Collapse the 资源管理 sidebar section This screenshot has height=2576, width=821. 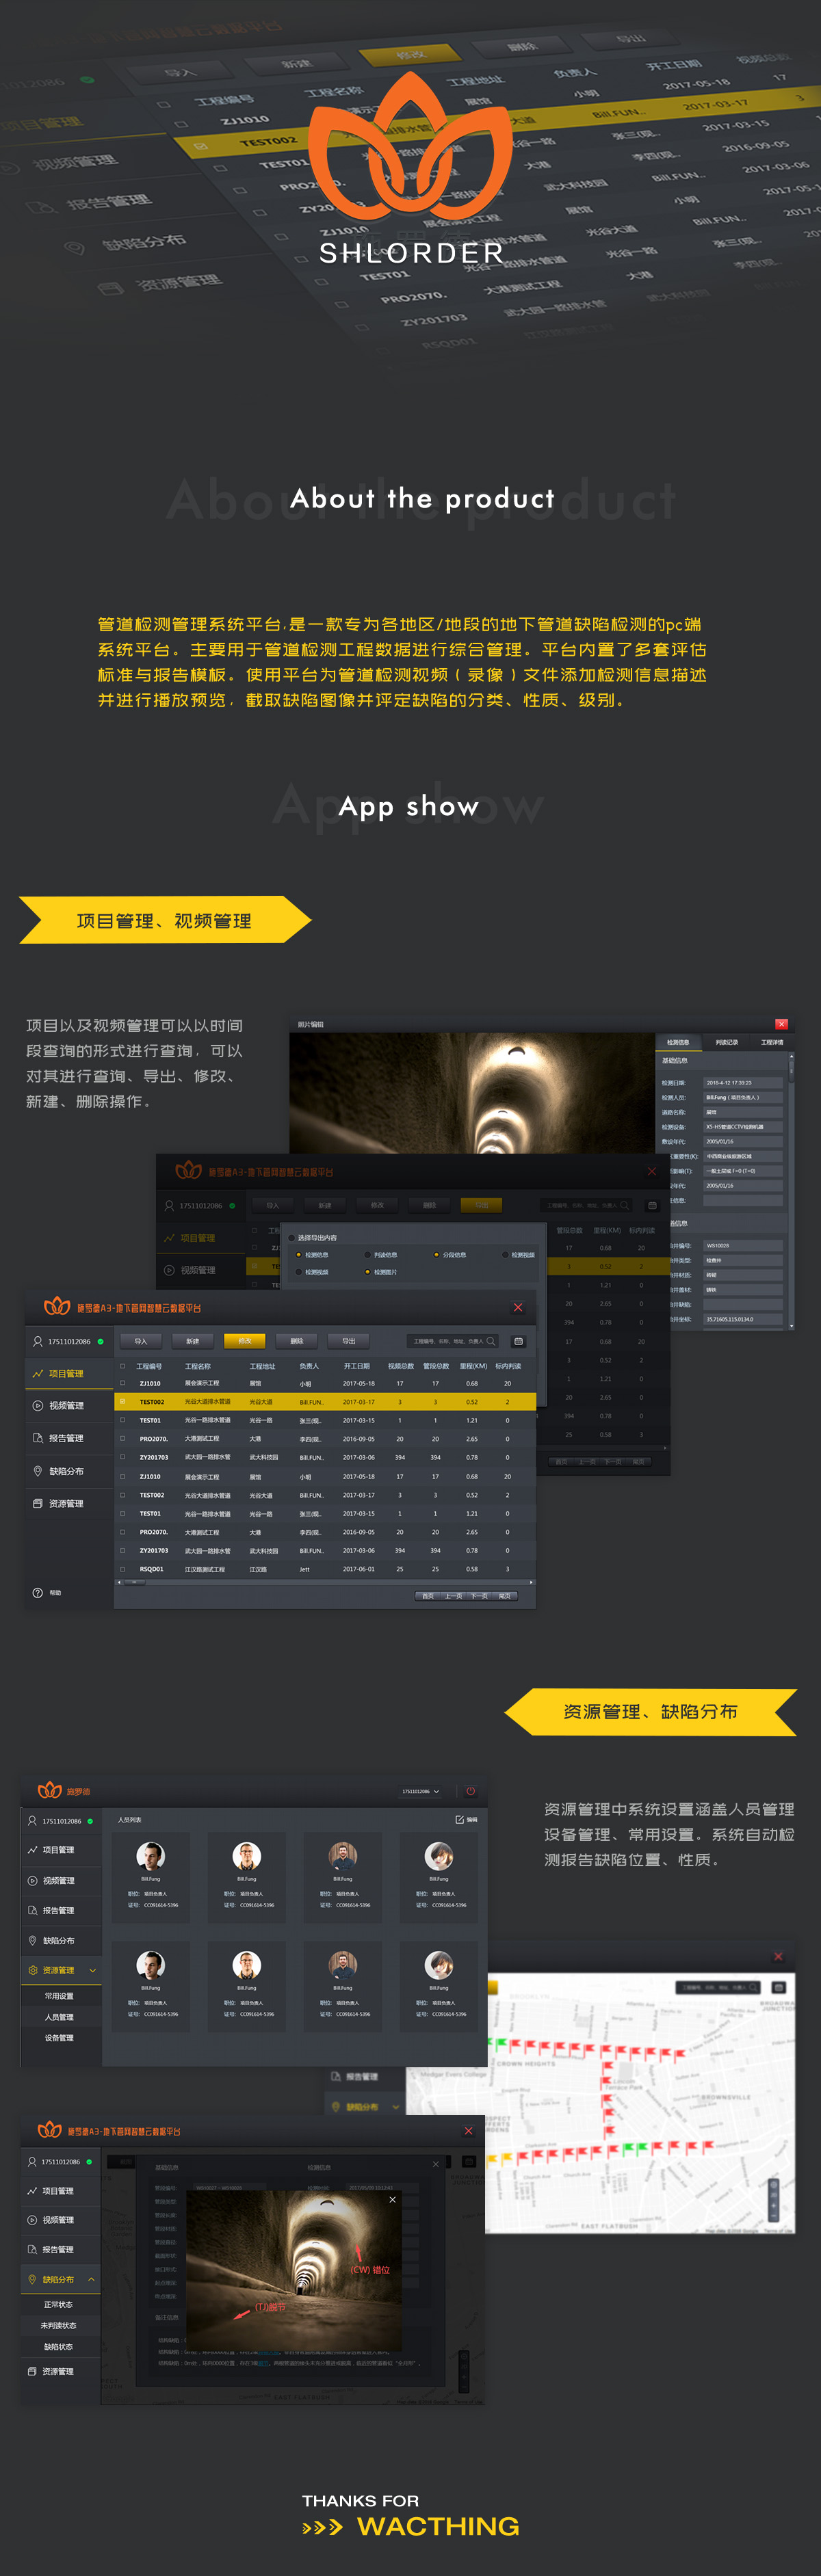point(93,1970)
